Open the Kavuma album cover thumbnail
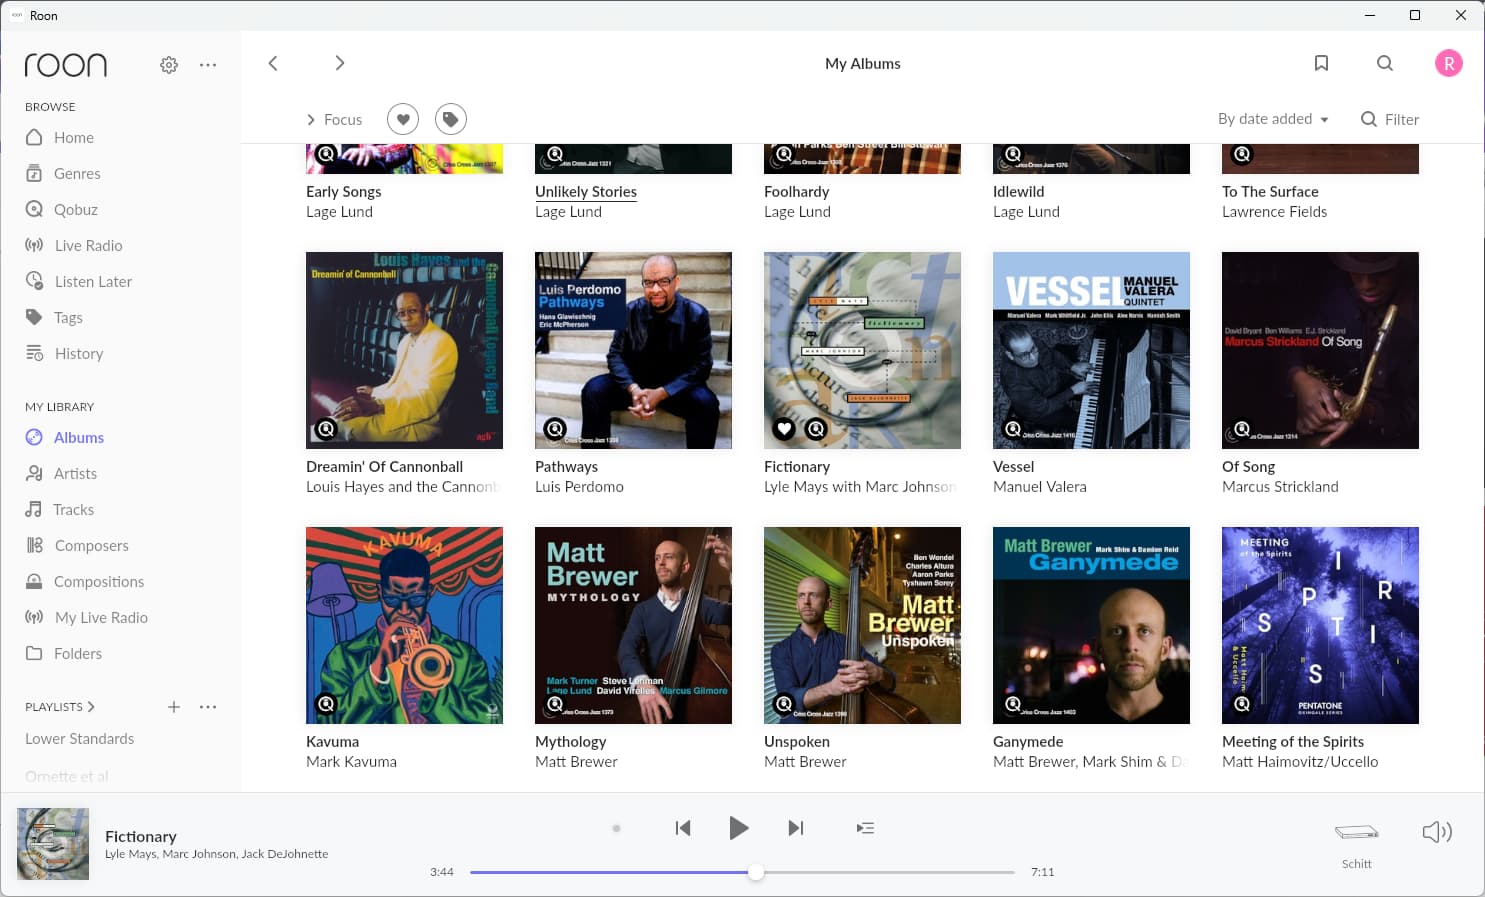This screenshot has width=1485, height=897. (x=404, y=625)
